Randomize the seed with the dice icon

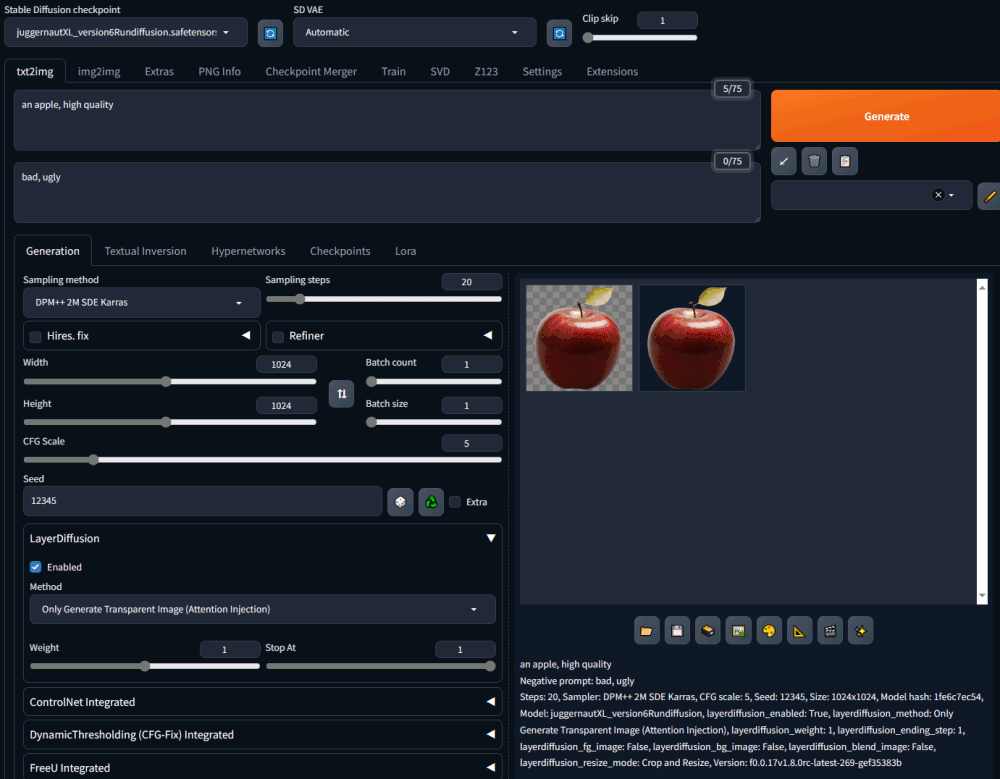pyautogui.click(x=400, y=501)
